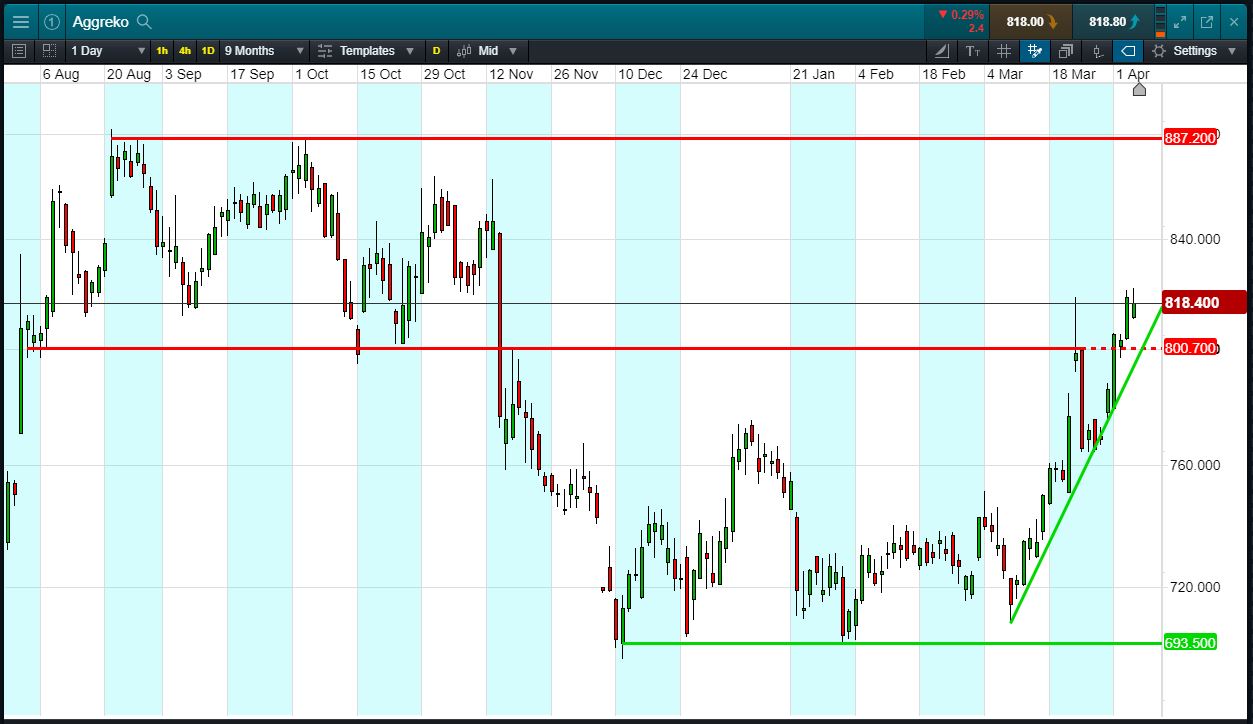1253x724 pixels.
Task: Switch to the 4h timeframe
Action: click(x=185, y=50)
